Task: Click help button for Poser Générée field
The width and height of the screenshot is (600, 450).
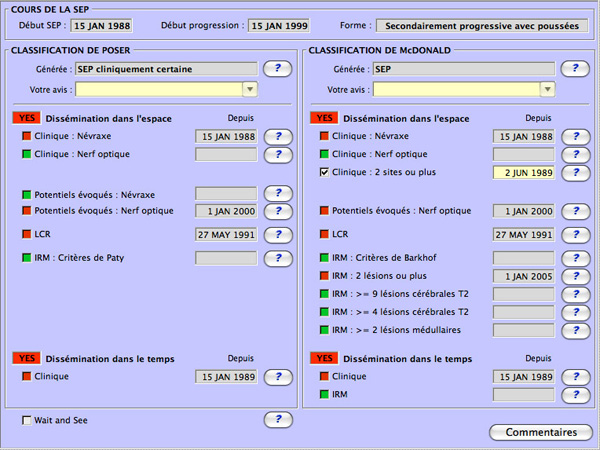Action: point(278,69)
